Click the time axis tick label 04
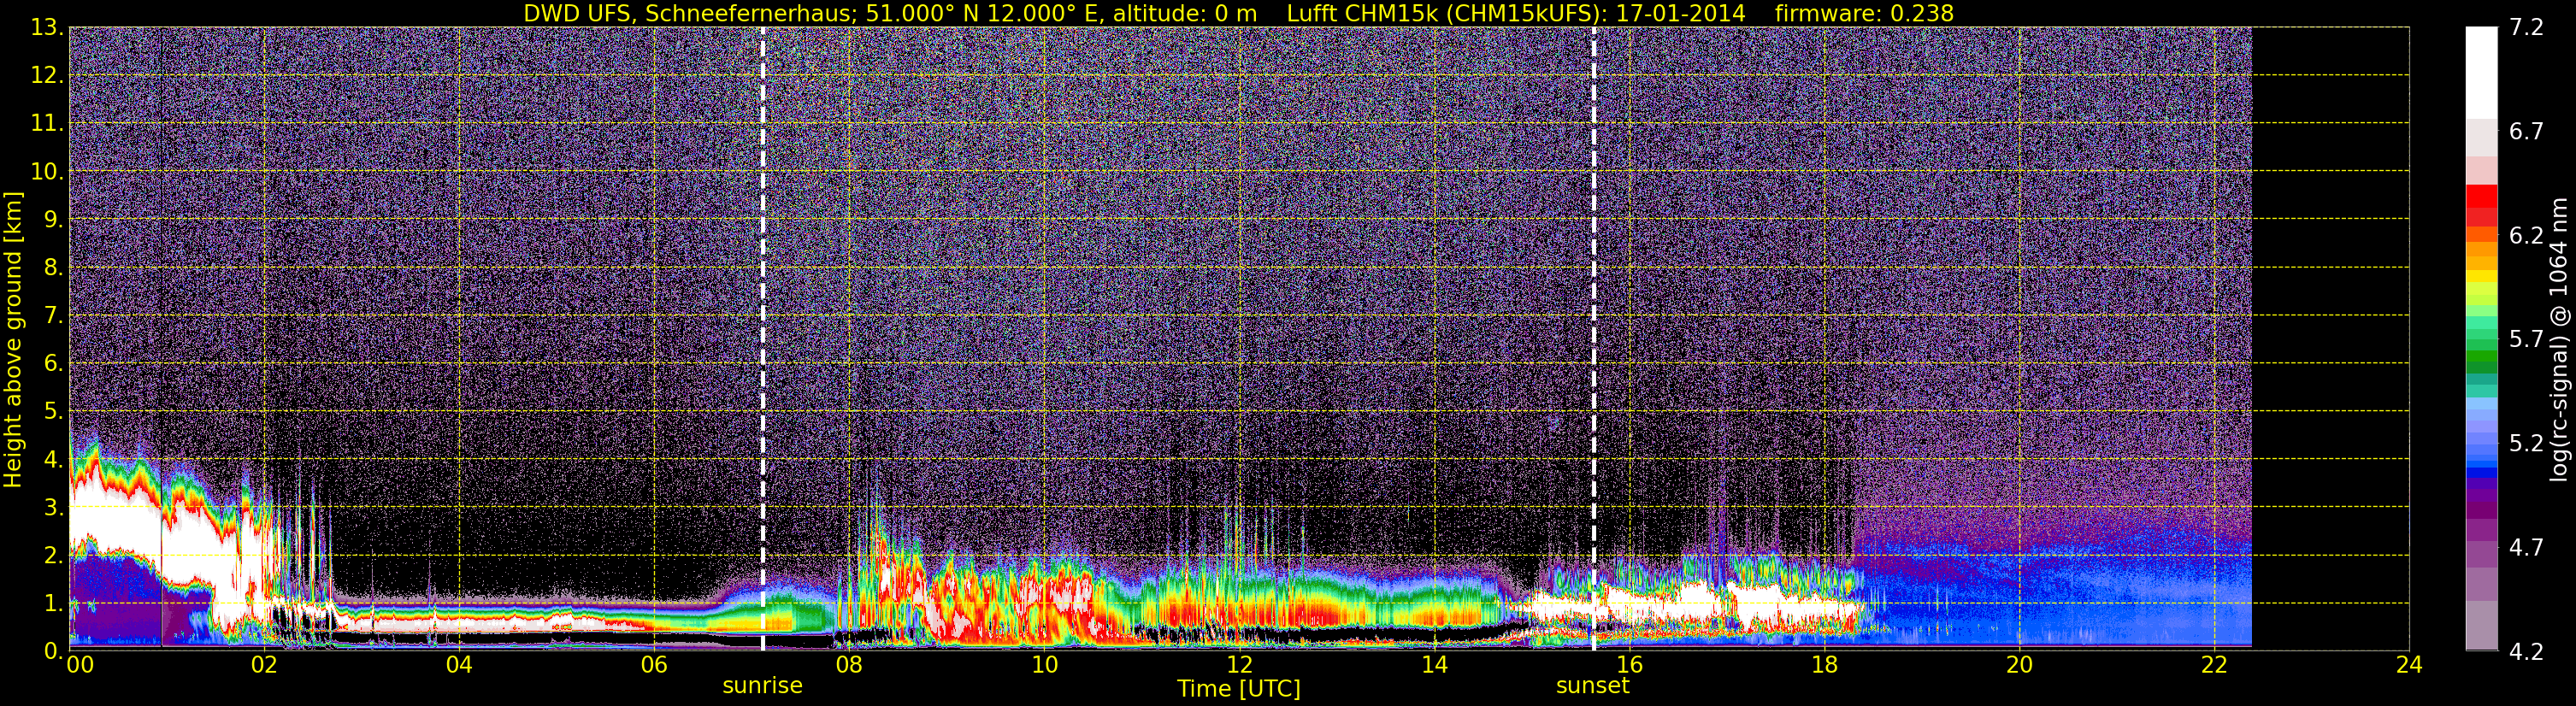Image resolution: width=2576 pixels, height=706 pixels. click(x=459, y=666)
